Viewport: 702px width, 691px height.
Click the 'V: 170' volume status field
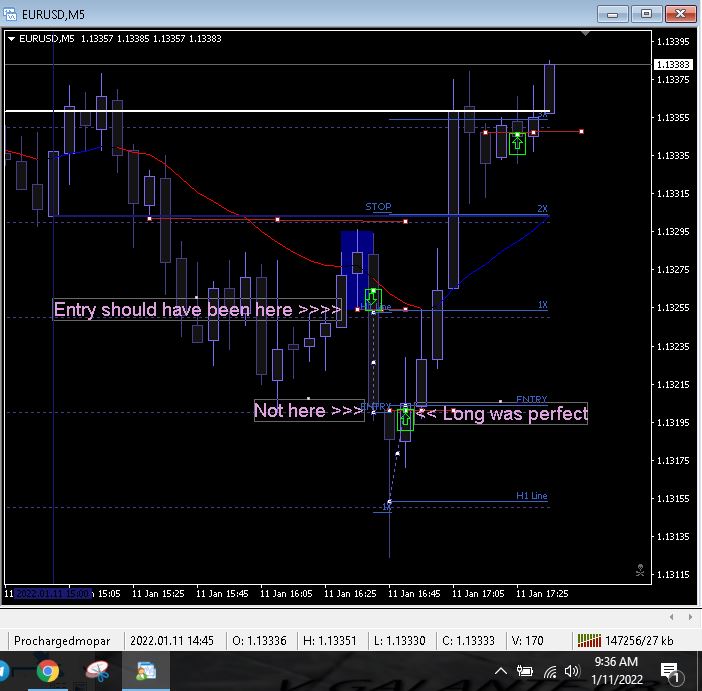point(527,641)
